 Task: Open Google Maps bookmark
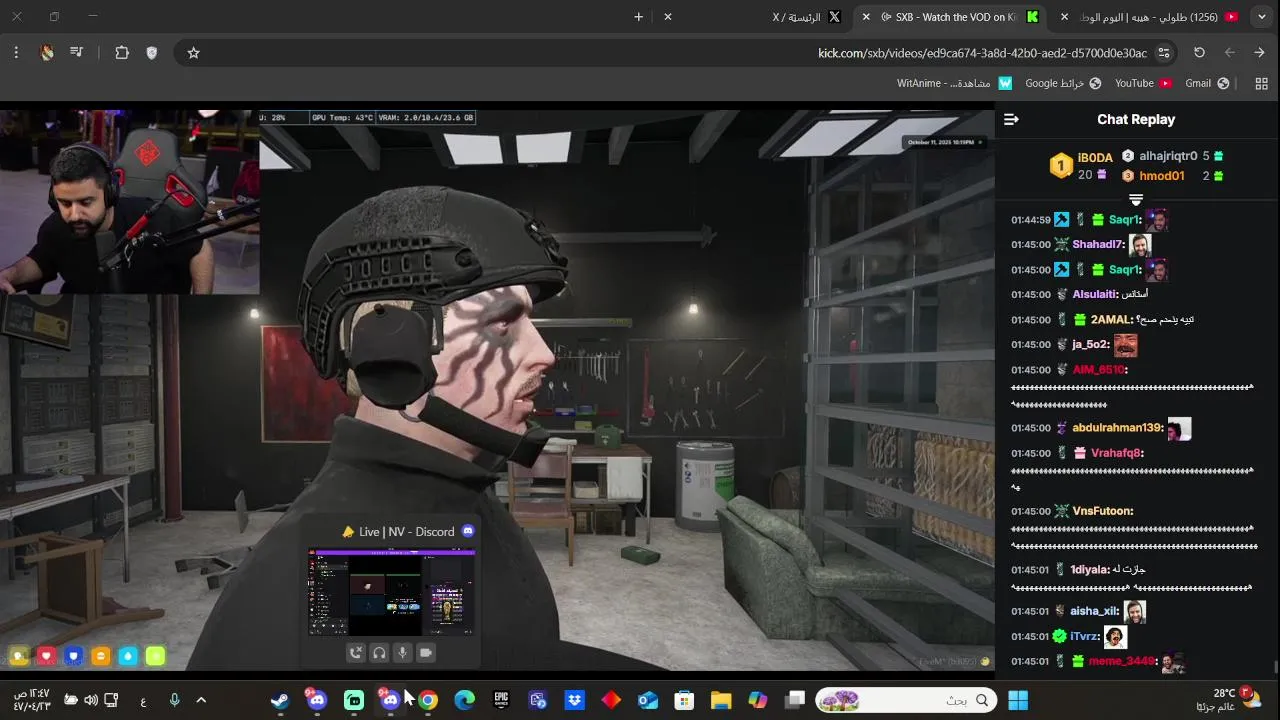click(1063, 84)
